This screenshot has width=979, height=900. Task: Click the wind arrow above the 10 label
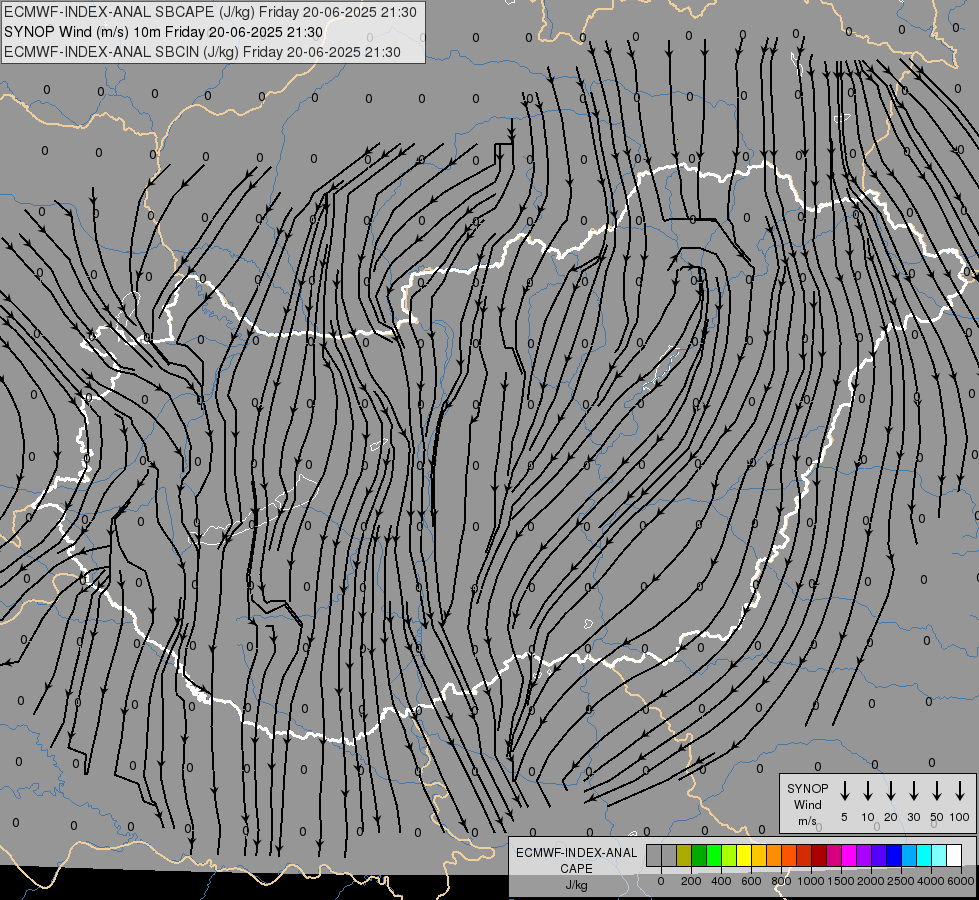point(868,791)
